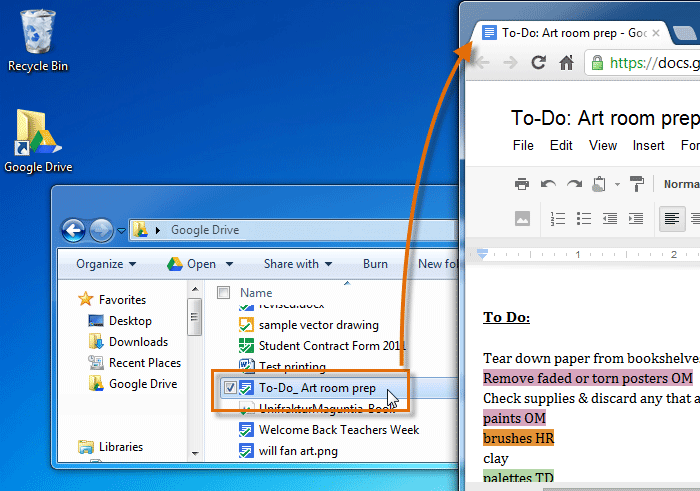
Task: Select the Test printing document
Action: point(283,366)
